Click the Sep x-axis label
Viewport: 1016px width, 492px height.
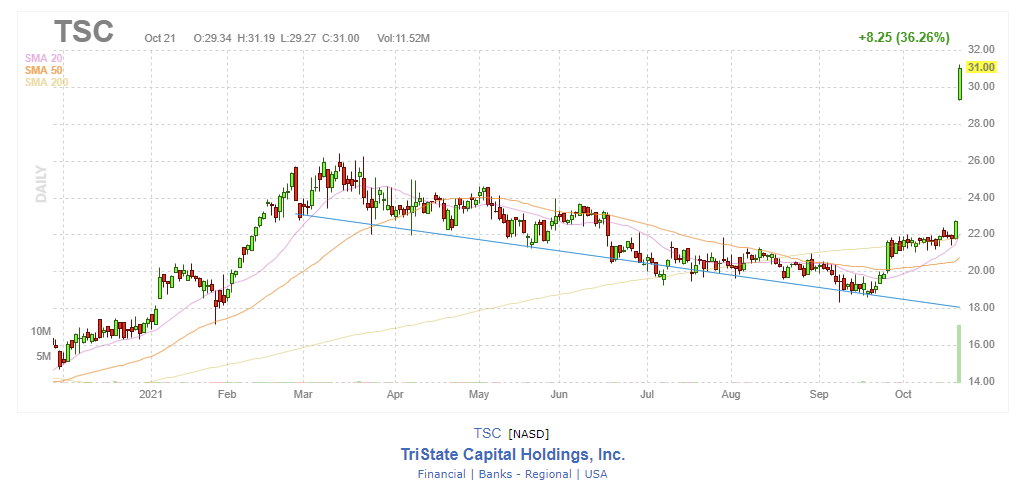coord(819,394)
